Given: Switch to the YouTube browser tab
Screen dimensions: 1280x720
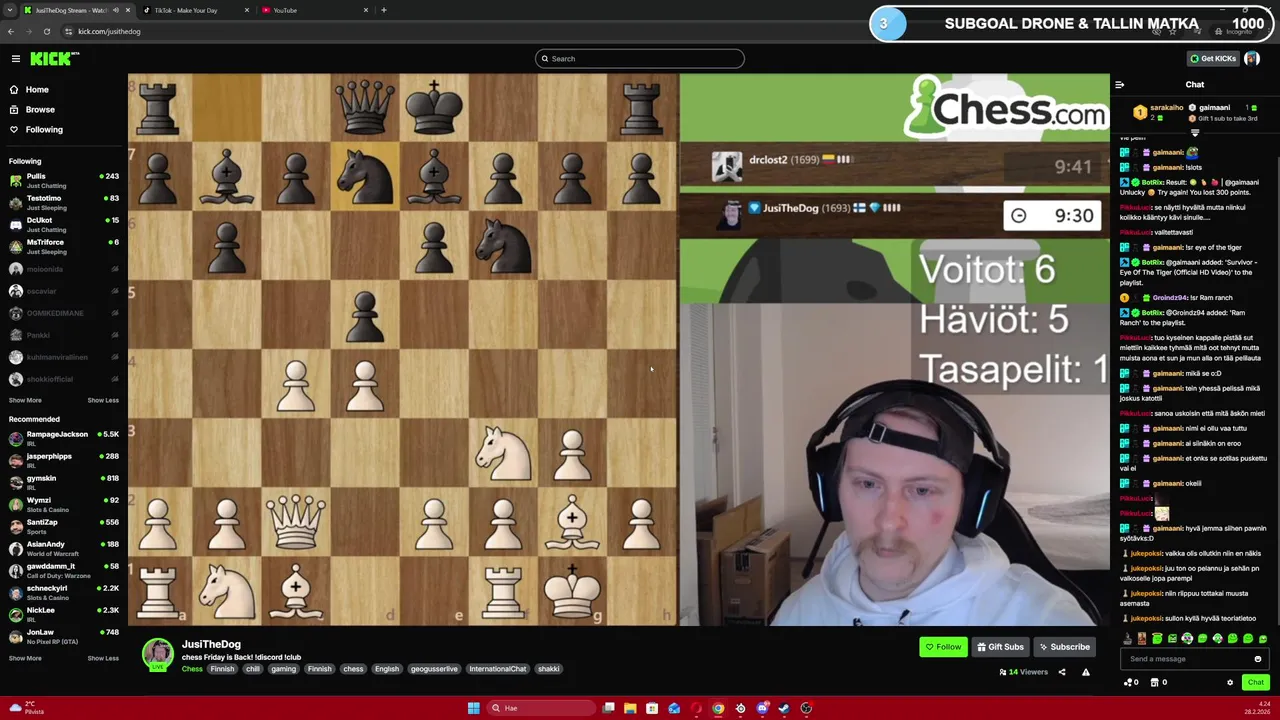Looking at the screenshot, I should 313,10.
